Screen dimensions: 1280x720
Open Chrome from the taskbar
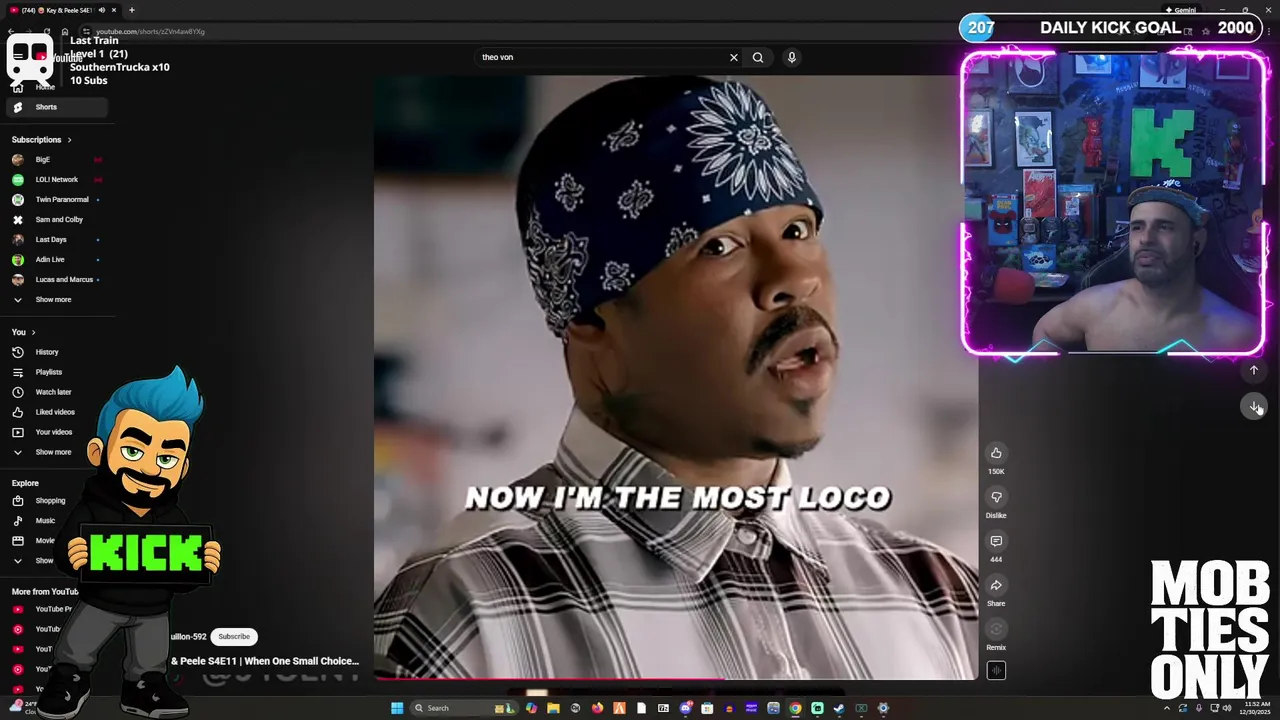click(795, 708)
